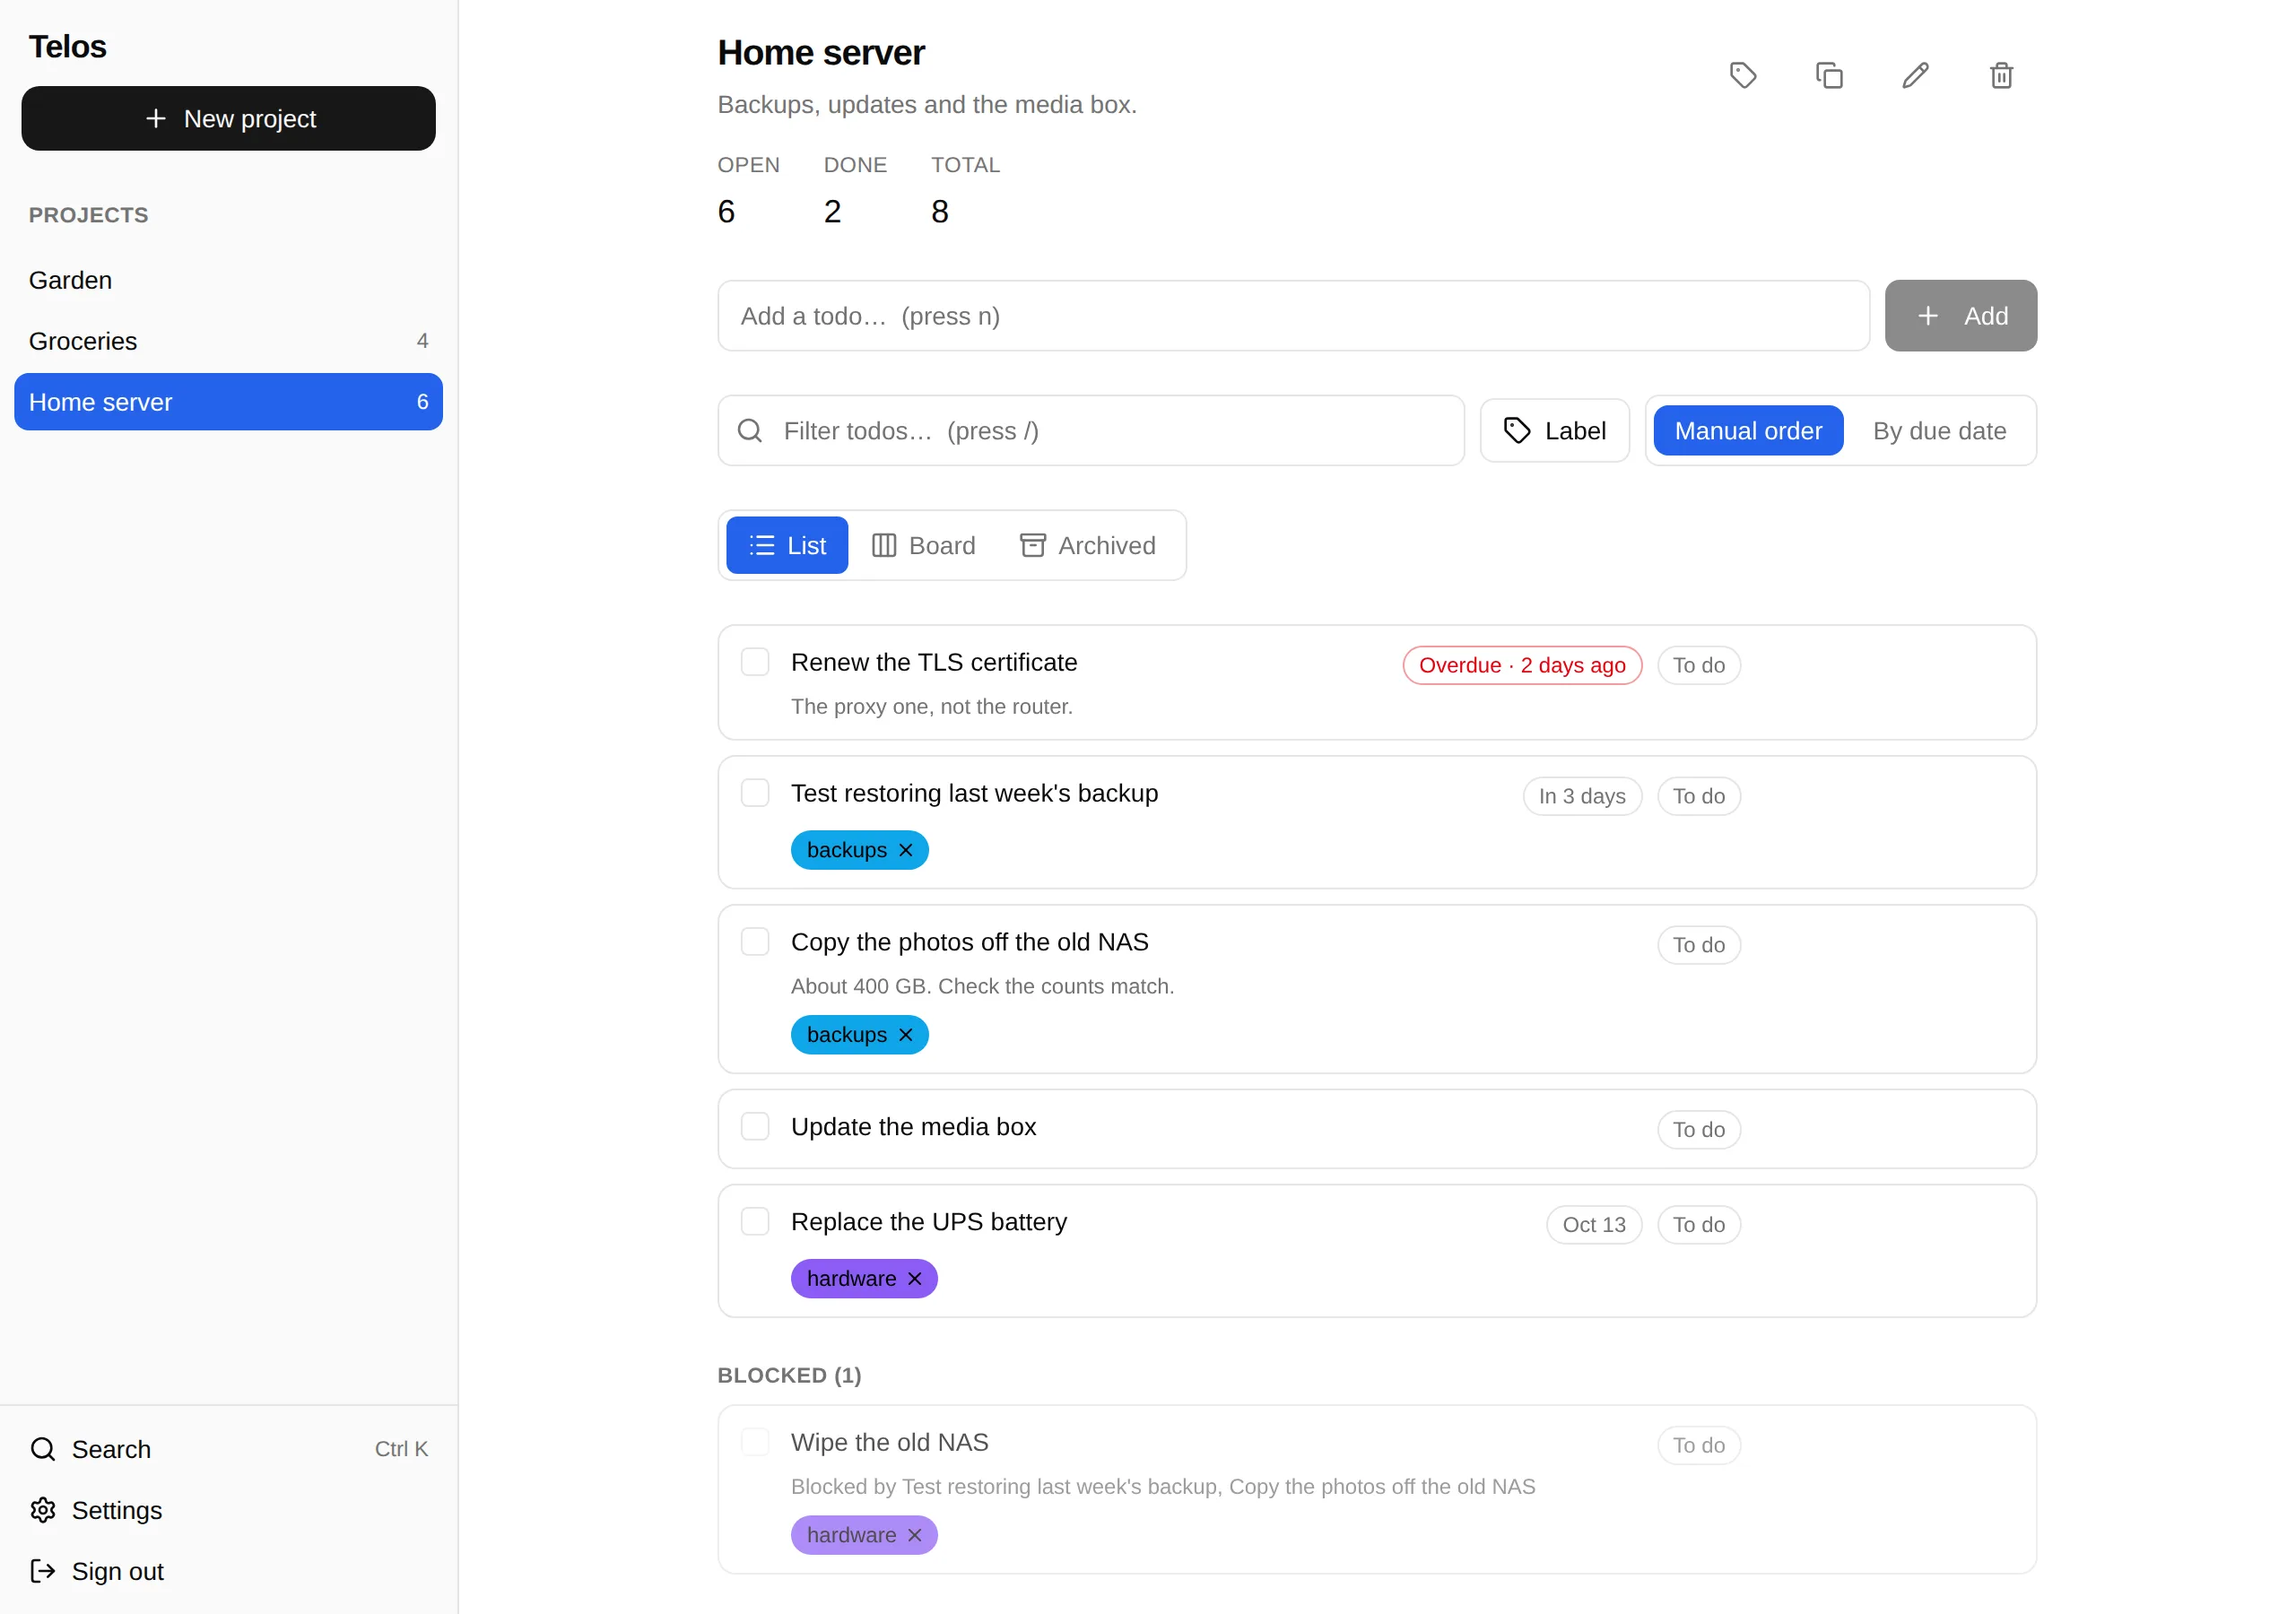
Task: Remove backups label from Test restoring backup
Action: point(906,850)
